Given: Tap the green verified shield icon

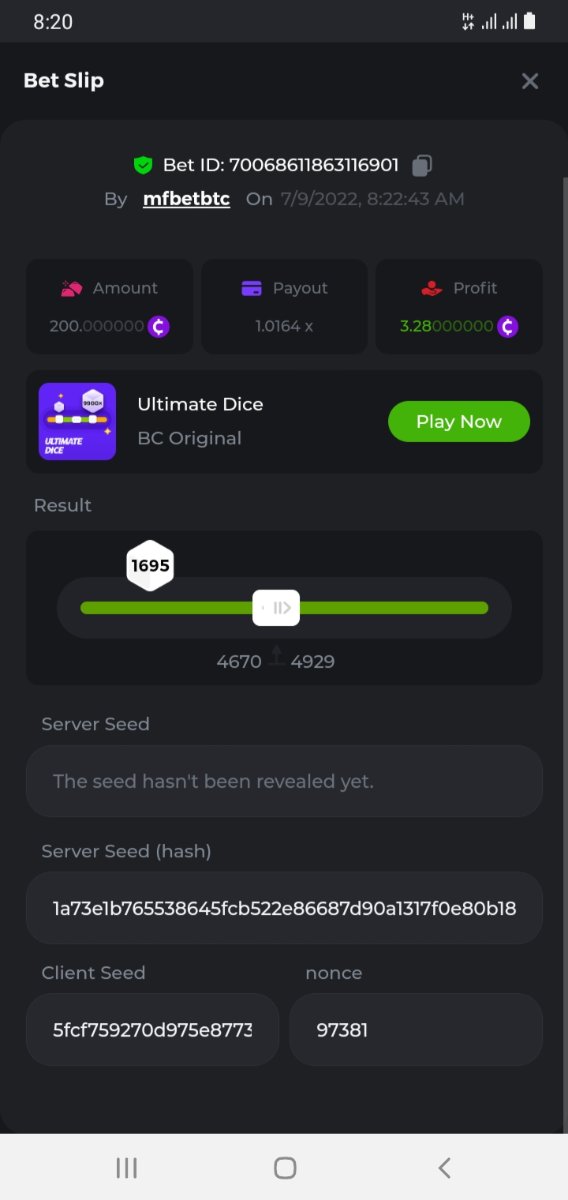Looking at the screenshot, I should tap(143, 165).
